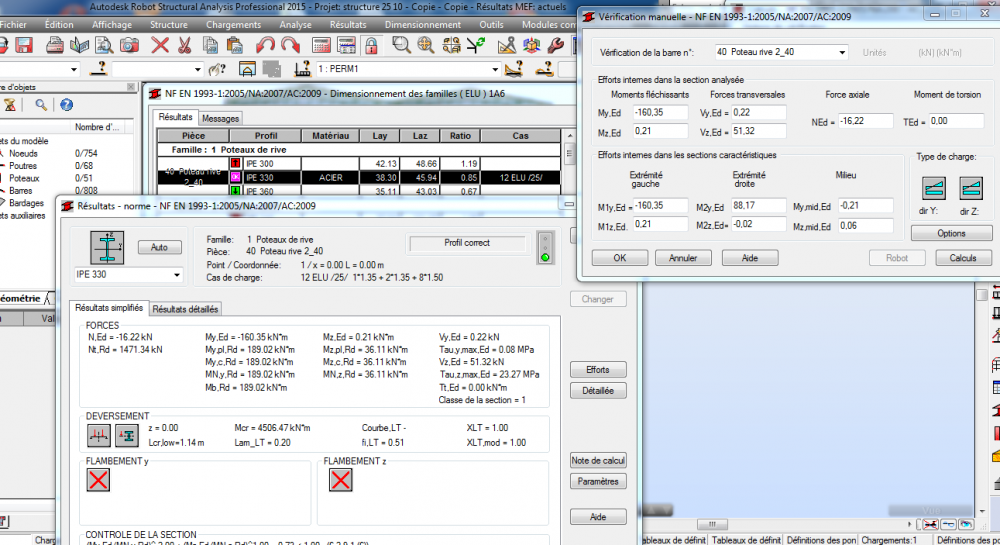Click the zoom-all pan magnifier icon
This screenshot has height=545, width=1000.
426,45
